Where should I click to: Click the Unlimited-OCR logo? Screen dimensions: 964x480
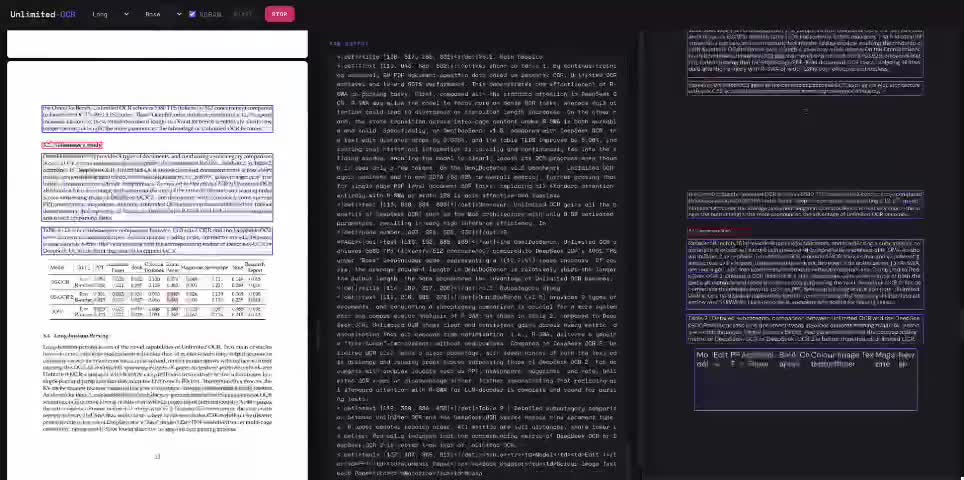click(43, 14)
